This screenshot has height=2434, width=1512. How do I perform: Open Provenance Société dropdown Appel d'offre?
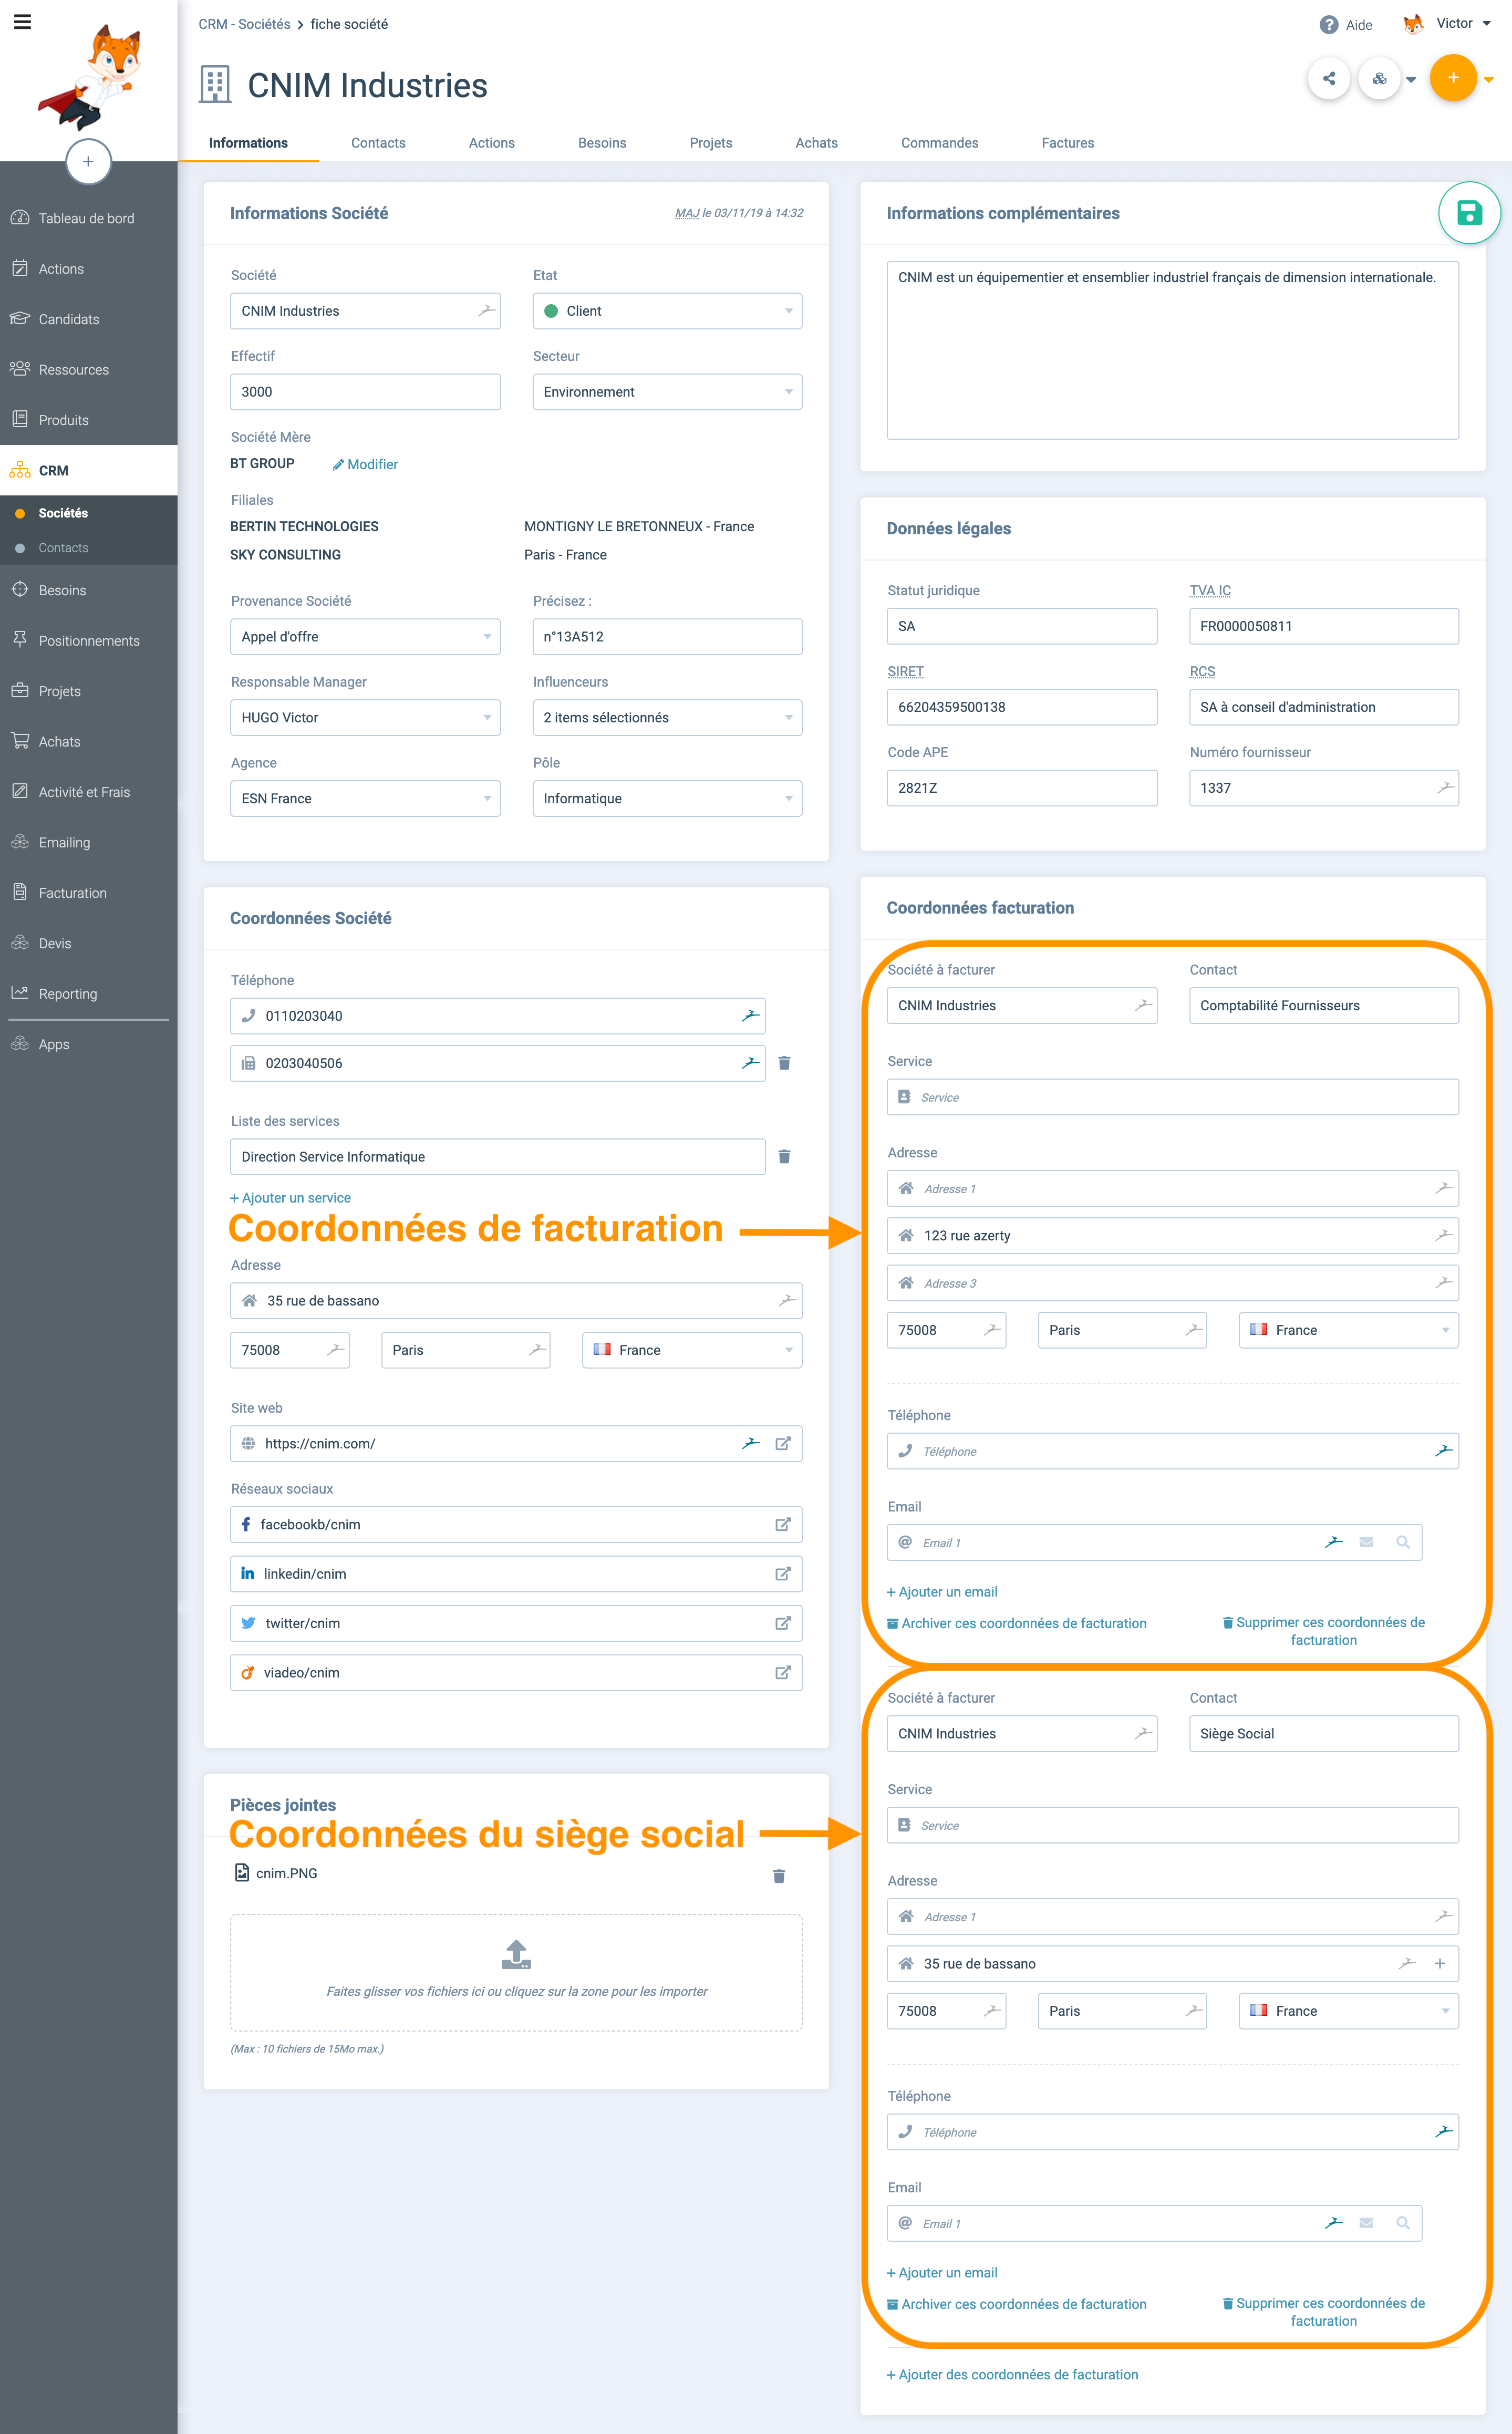click(365, 637)
